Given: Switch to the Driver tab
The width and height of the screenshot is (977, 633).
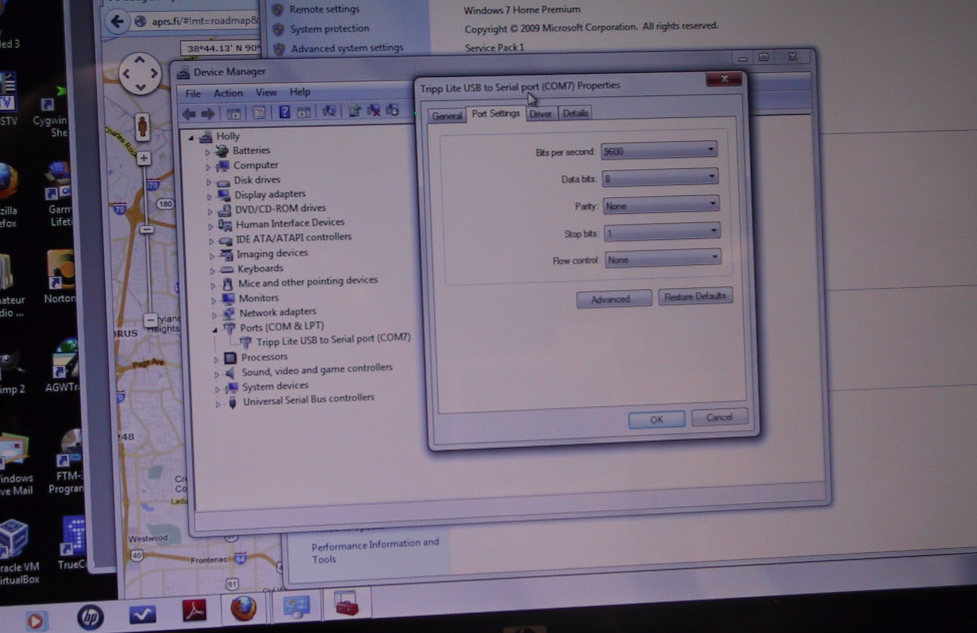Looking at the screenshot, I should [541, 114].
